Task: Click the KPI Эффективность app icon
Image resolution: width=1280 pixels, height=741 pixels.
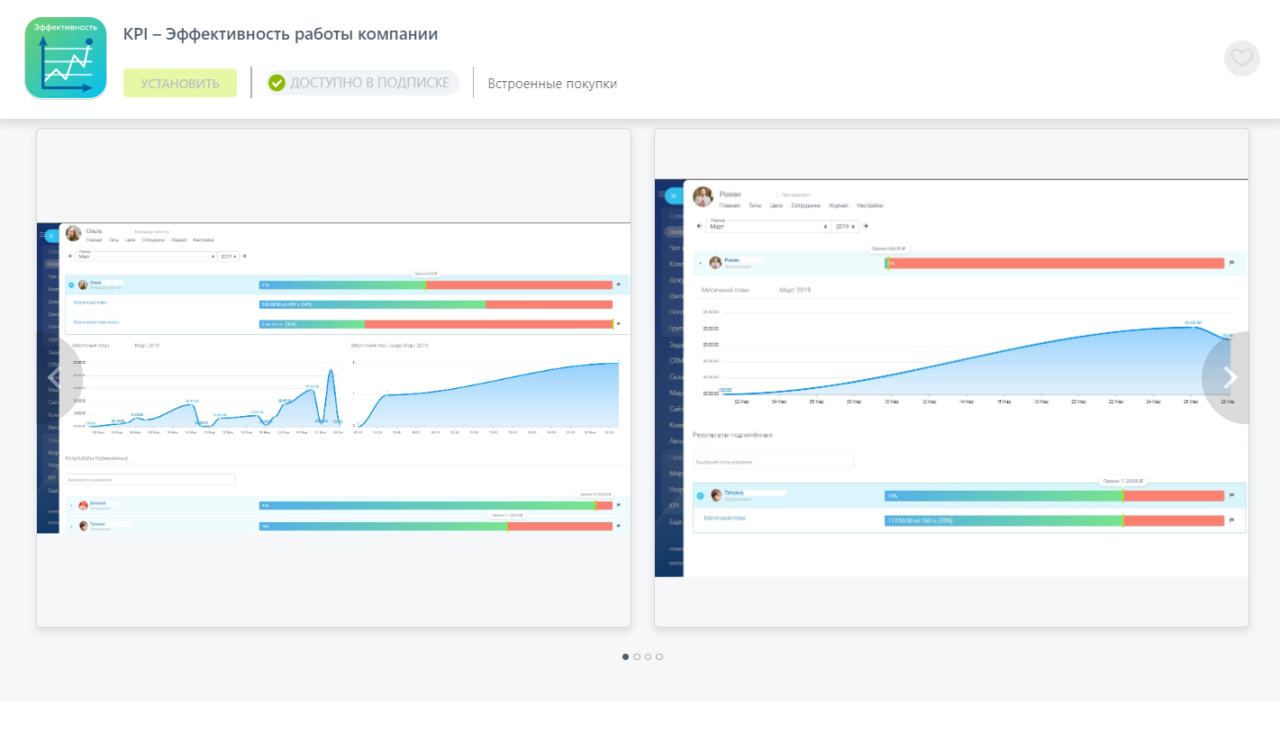Action: tap(66, 58)
